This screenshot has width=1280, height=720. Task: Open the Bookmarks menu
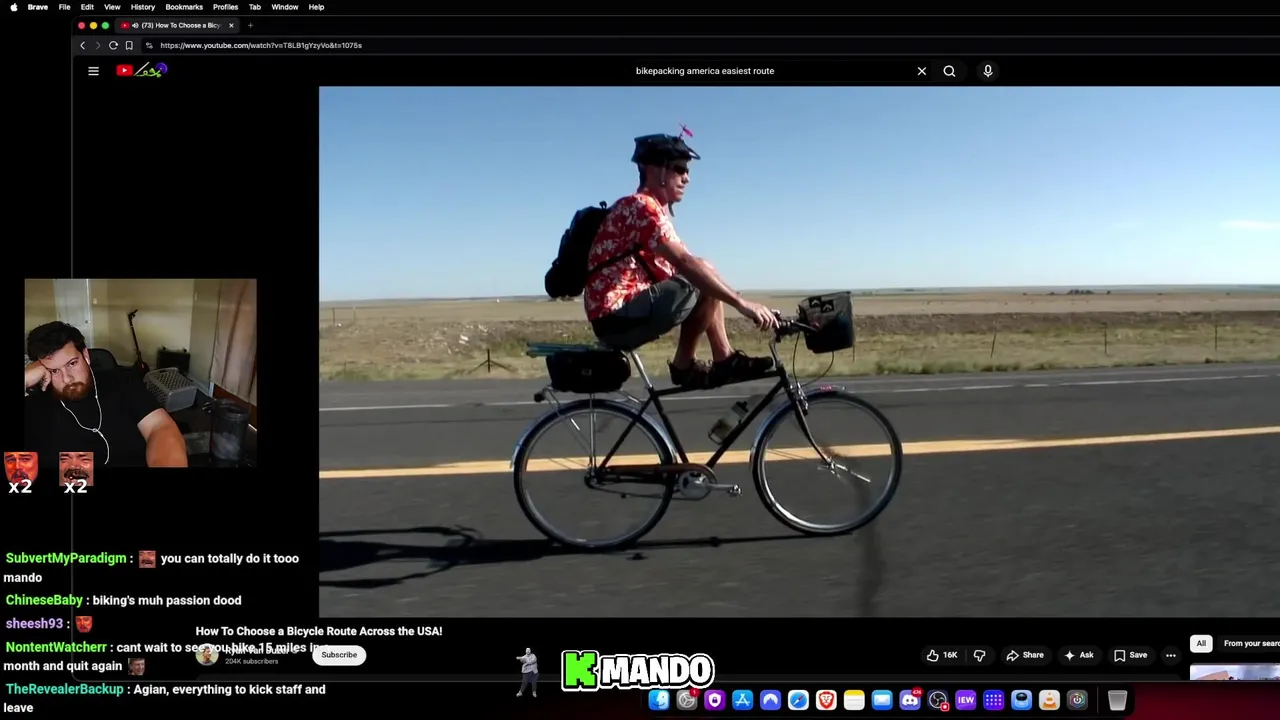point(184,7)
